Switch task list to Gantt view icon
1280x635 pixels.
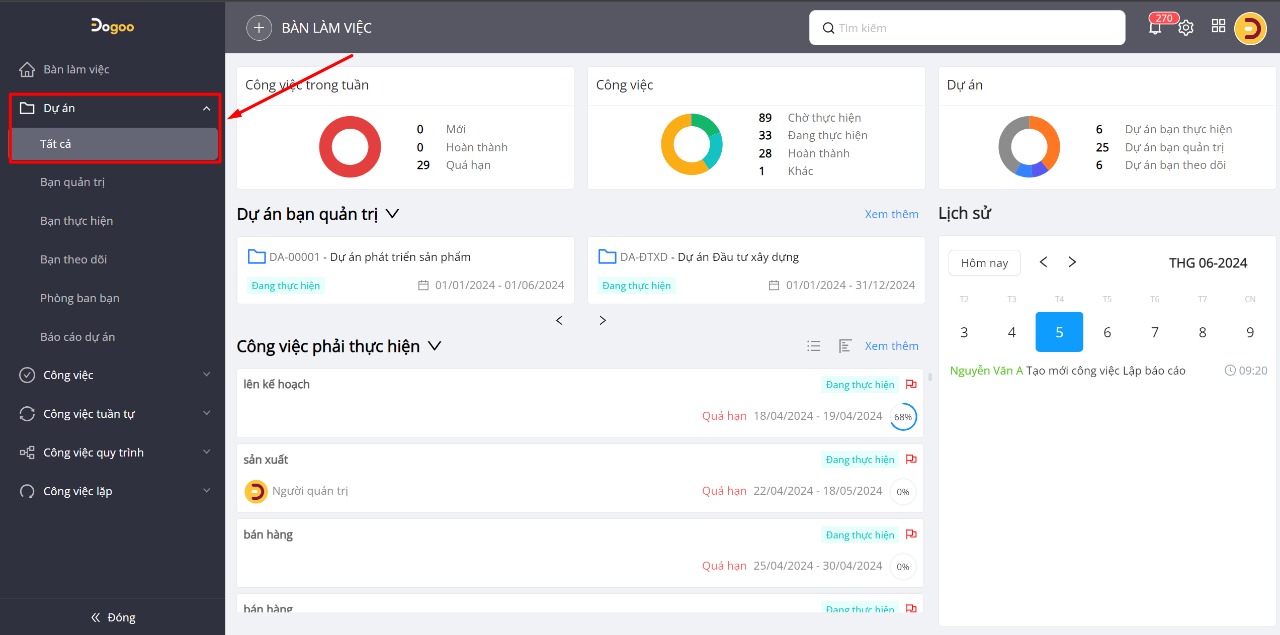pyautogui.click(x=845, y=346)
